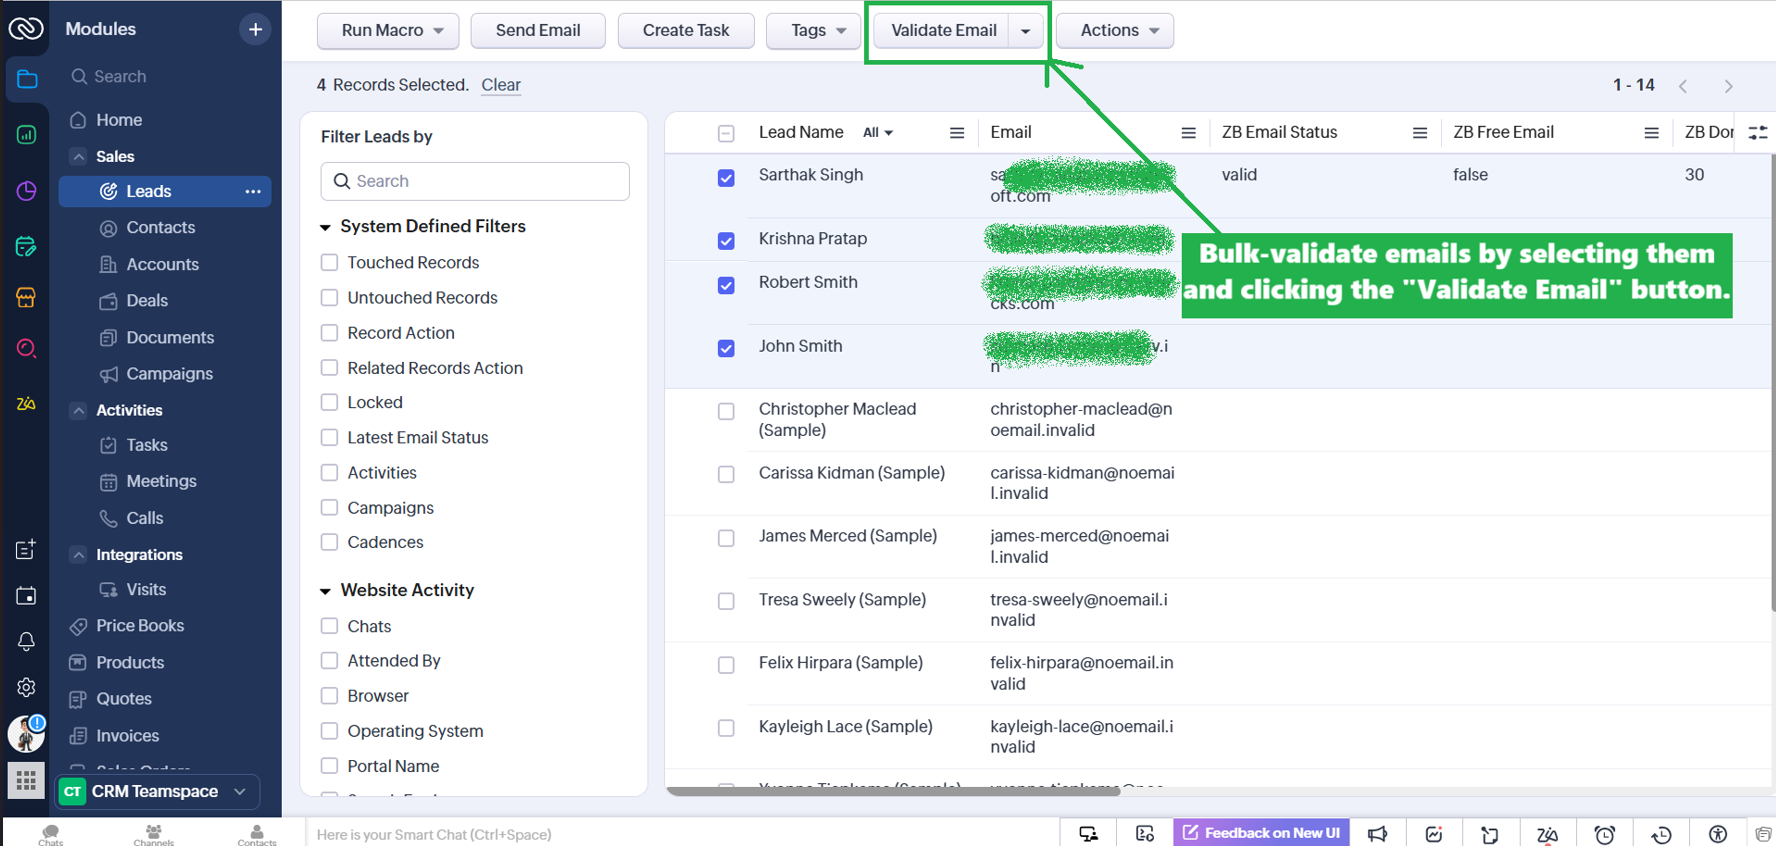This screenshot has width=1776, height=846.
Task: Select the Christopher Maclead (Sample) checkbox
Action: [x=726, y=411]
